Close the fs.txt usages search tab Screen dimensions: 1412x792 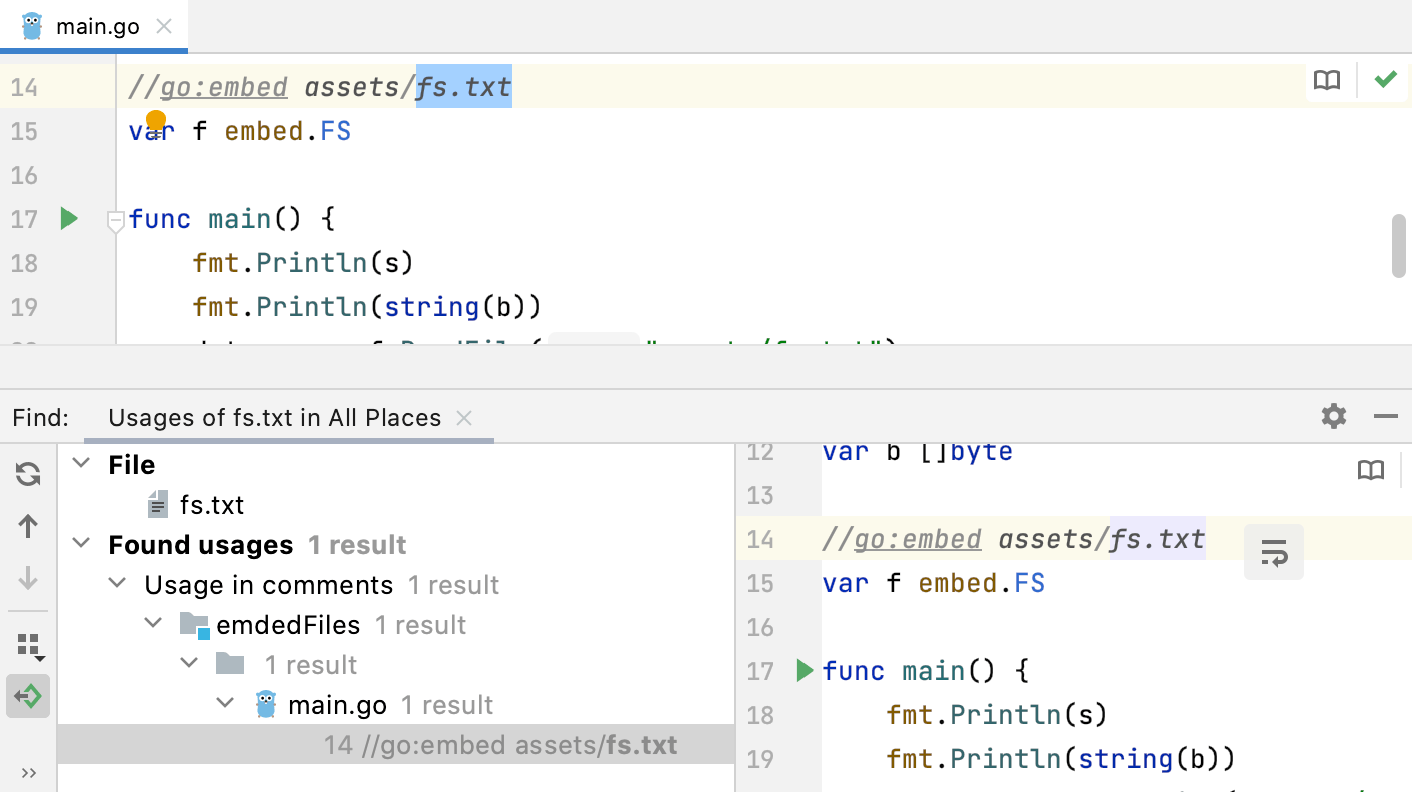pos(463,418)
